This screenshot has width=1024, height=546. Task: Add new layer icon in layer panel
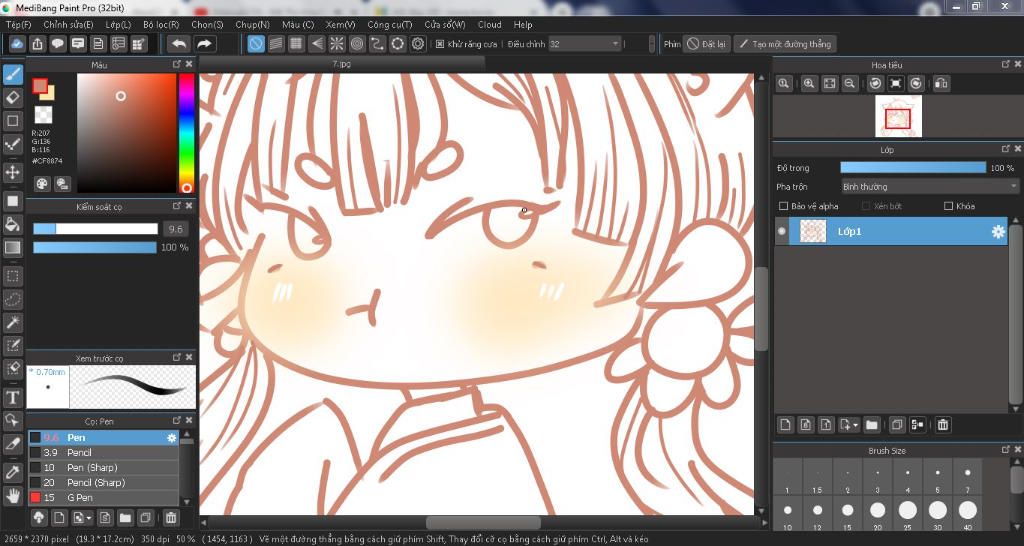pos(786,425)
